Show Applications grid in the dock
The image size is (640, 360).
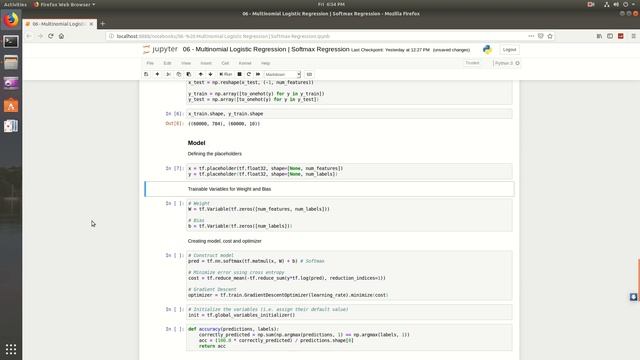(x=11, y=349)
